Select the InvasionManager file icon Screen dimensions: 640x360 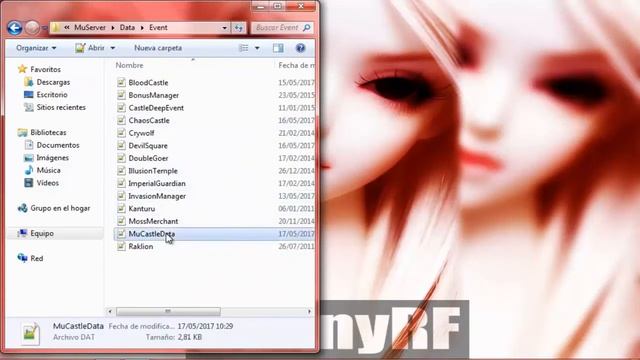coord(121,196)
